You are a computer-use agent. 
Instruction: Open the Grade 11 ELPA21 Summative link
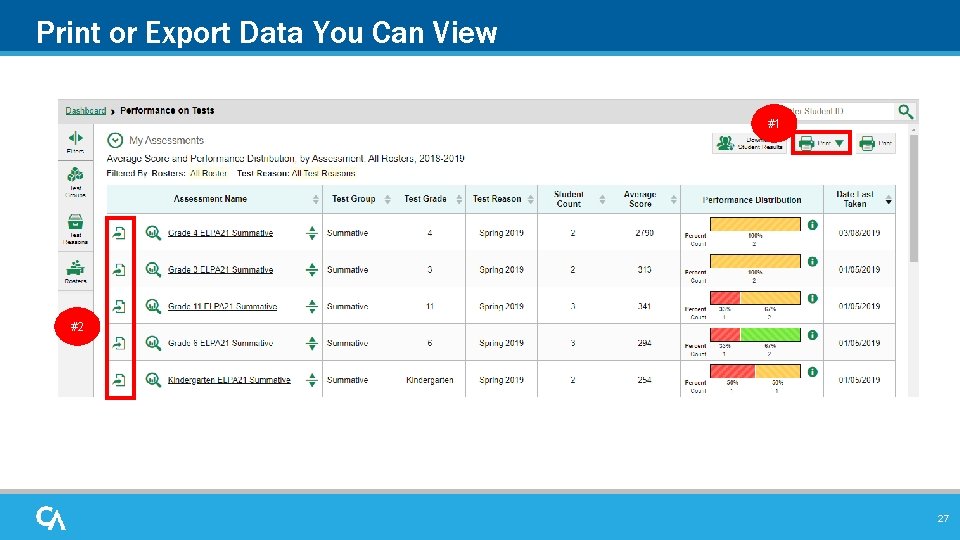click(222, 306)
